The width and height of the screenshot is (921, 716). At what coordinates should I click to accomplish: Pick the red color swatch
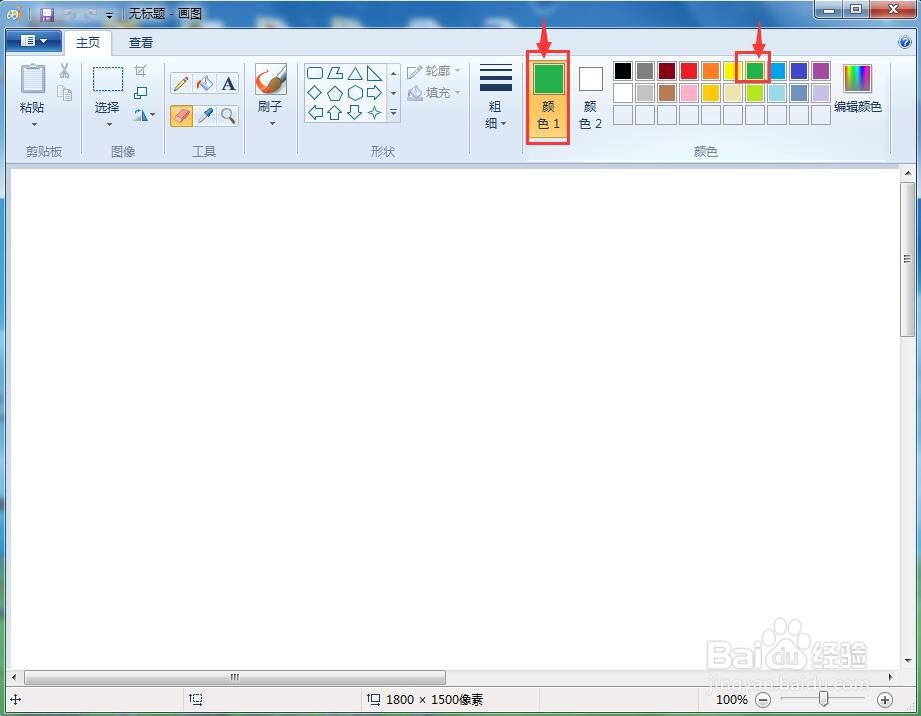coord(688,71)
